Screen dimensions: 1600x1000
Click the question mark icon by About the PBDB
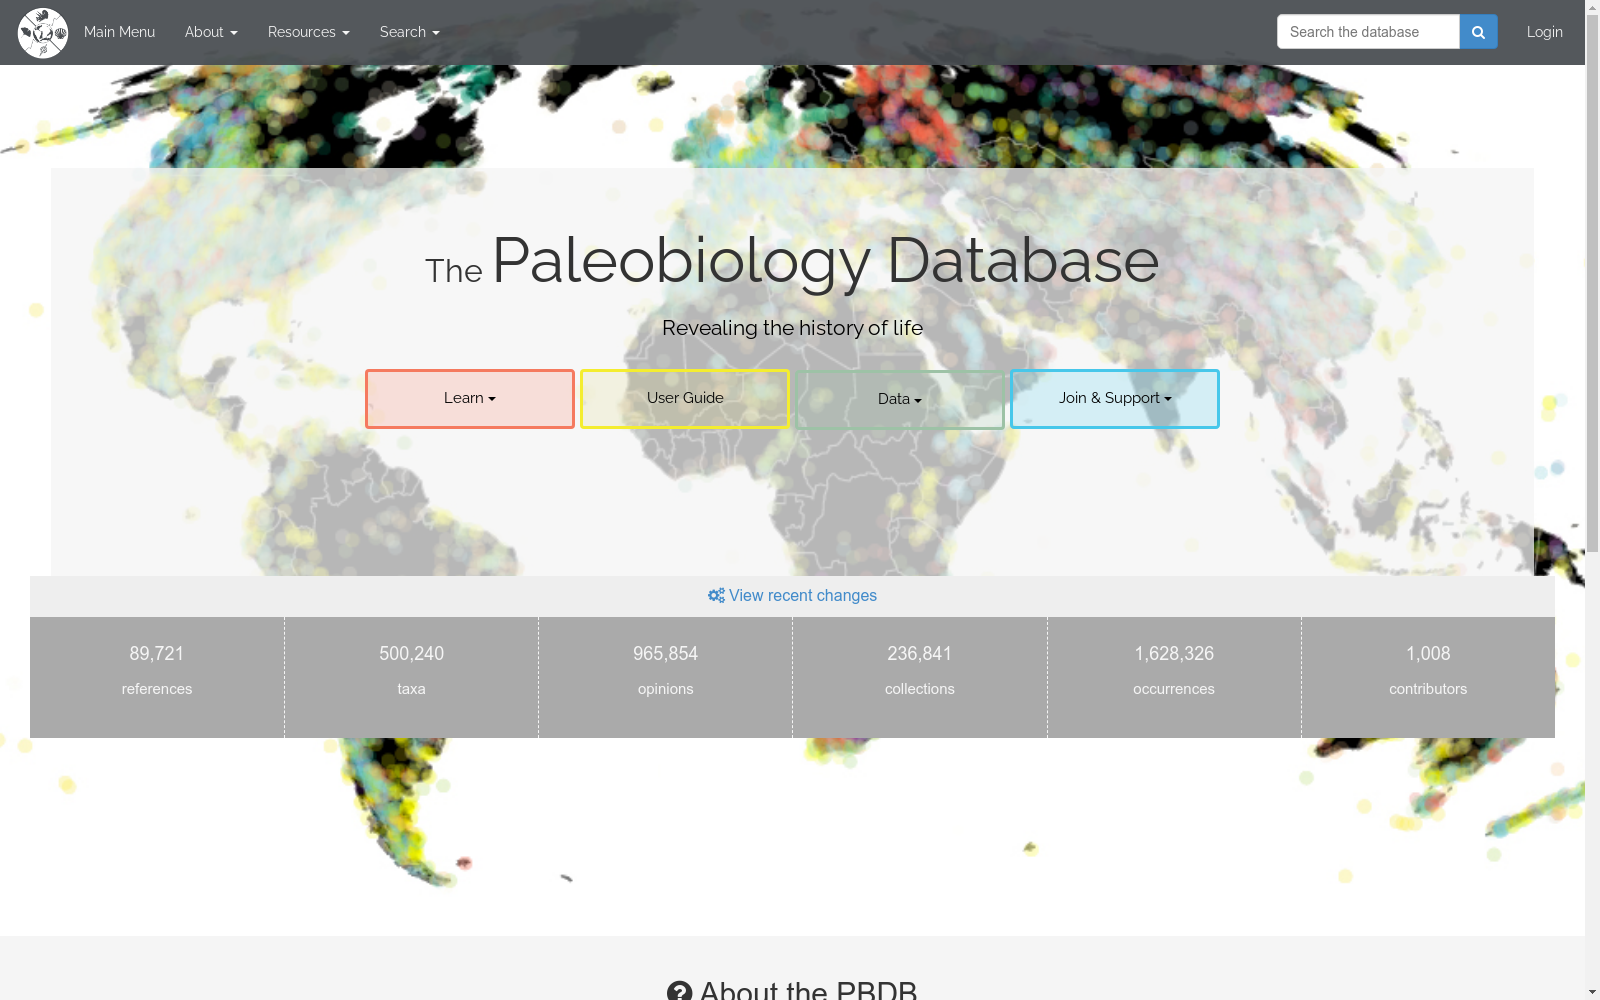click(679, 992)
